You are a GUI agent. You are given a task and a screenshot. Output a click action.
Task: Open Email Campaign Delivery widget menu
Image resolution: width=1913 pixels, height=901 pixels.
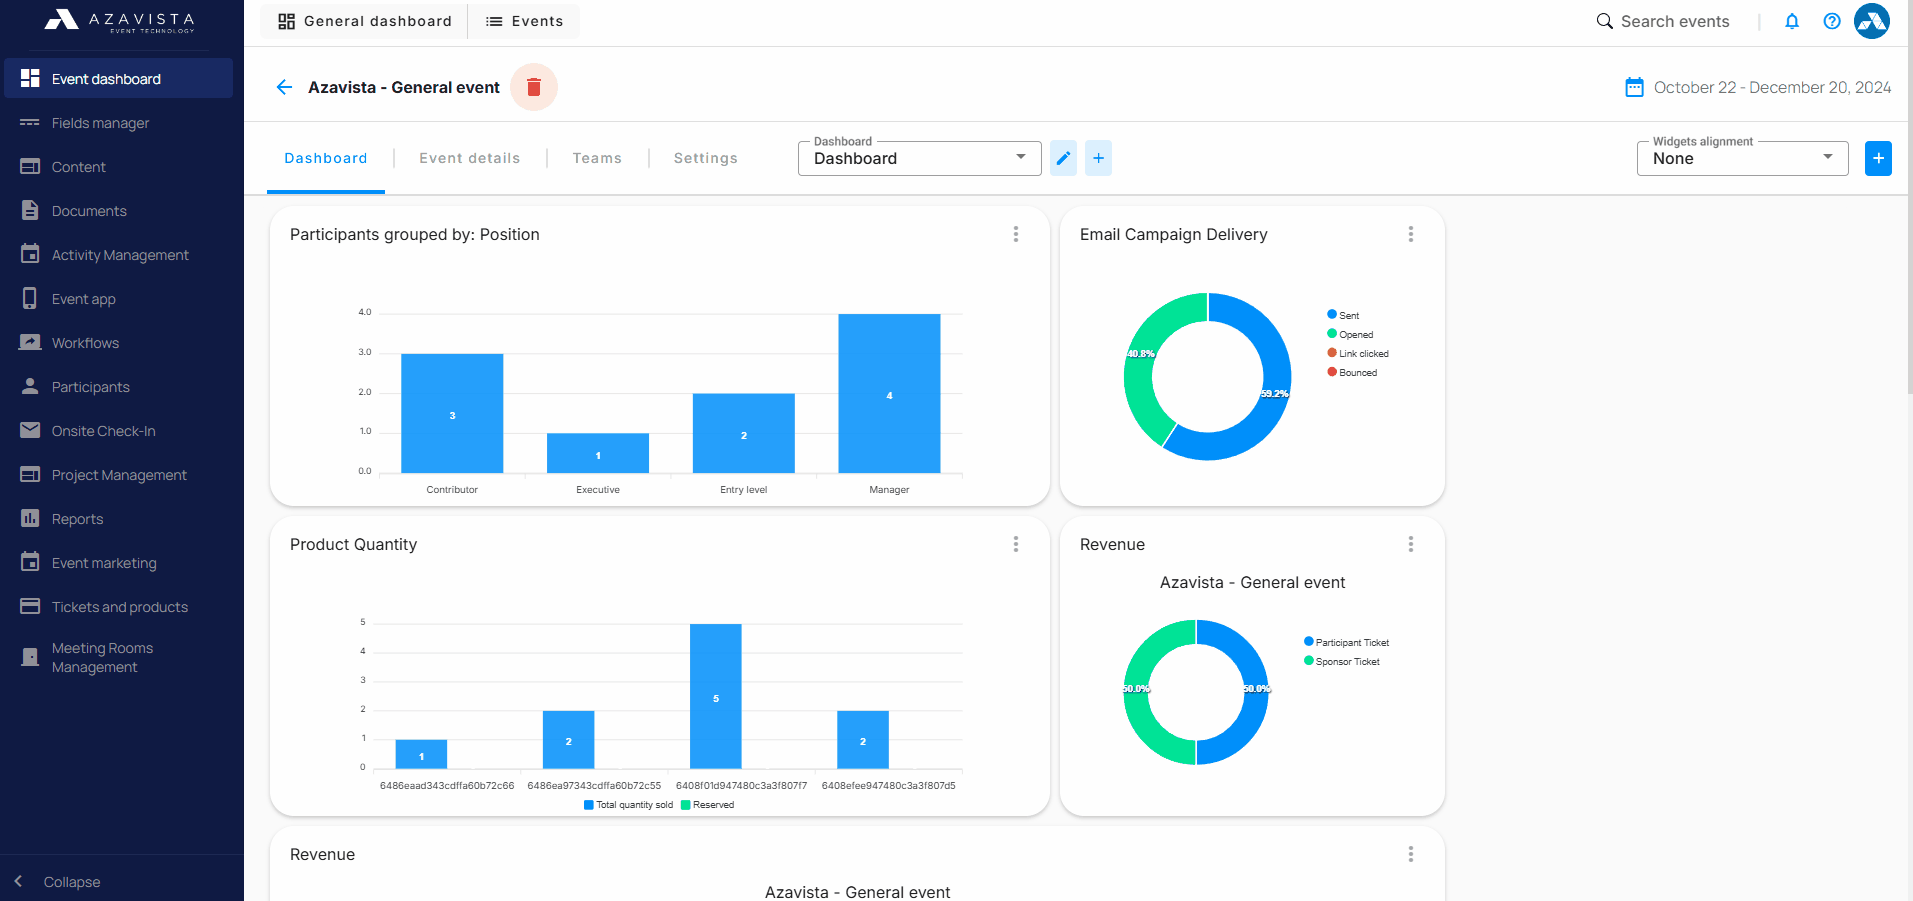(x=1411, y=234)
